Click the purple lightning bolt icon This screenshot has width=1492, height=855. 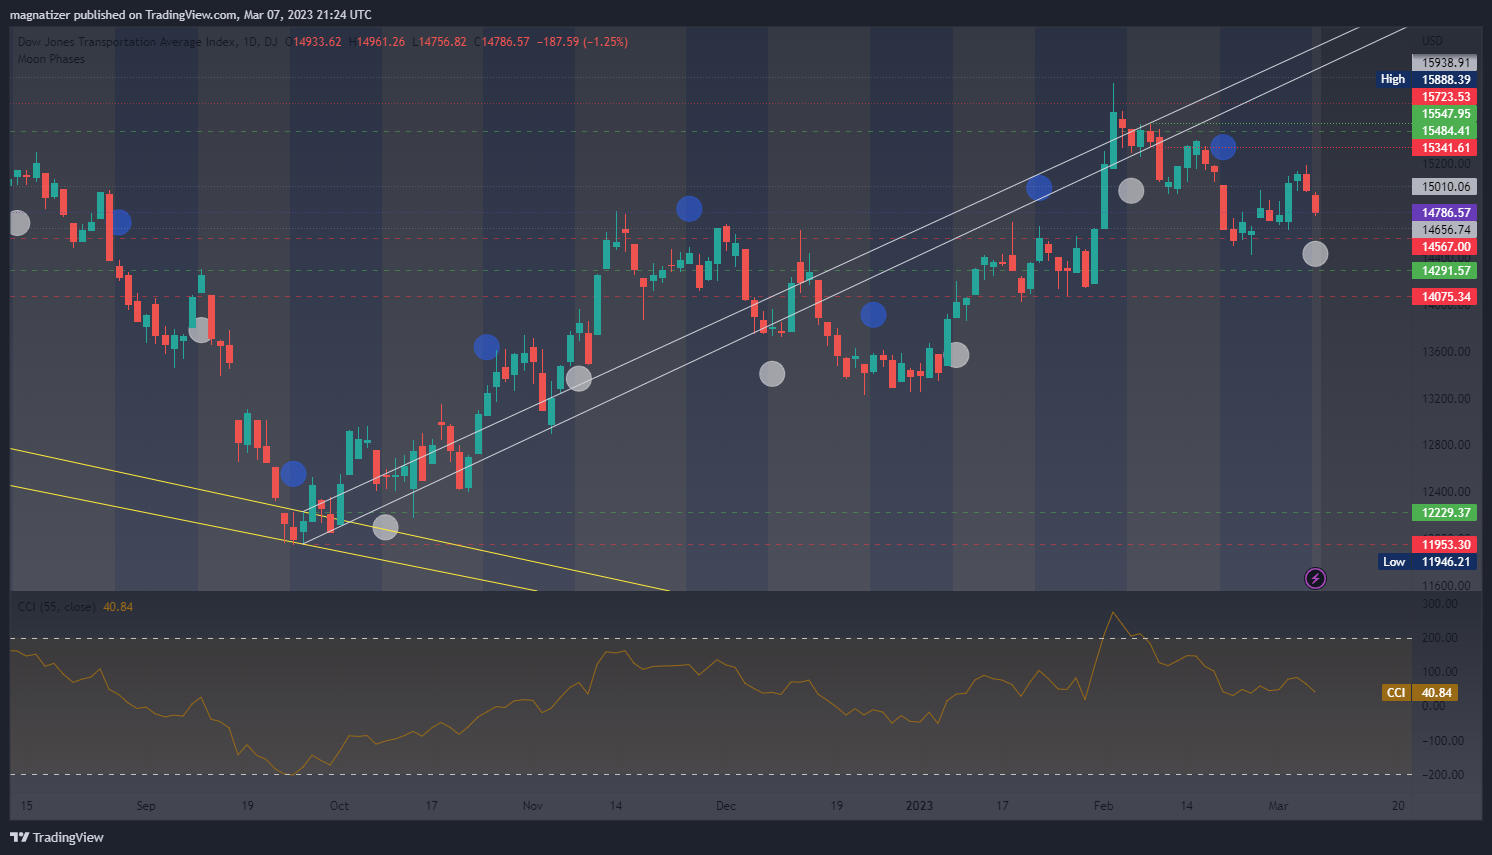[1316, 578]
